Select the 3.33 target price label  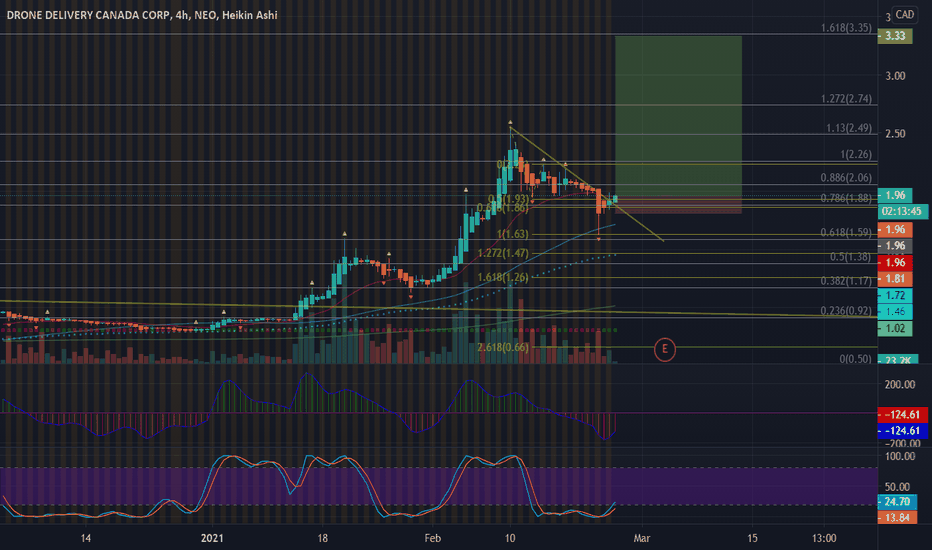click(x=895, y=36)
